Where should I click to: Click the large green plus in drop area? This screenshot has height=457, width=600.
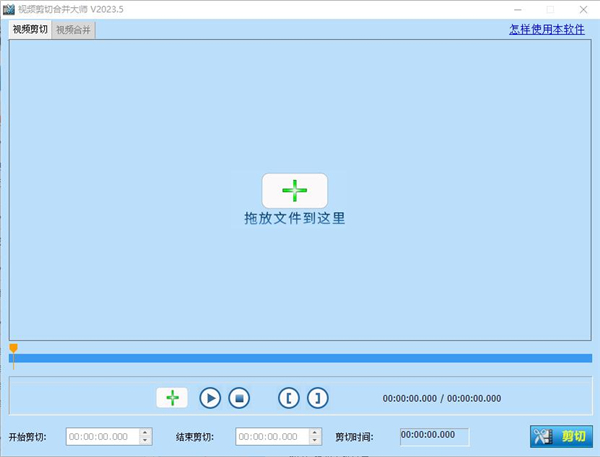(295, 190)
